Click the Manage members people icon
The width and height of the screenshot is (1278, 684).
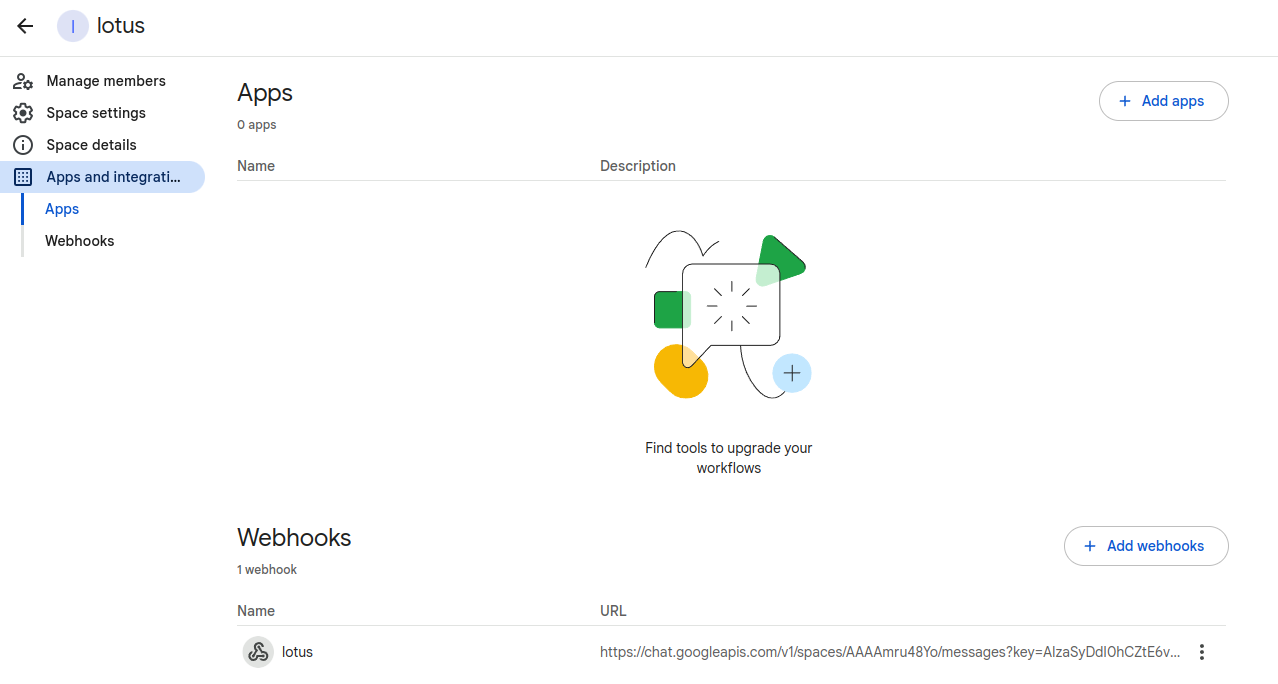(23, 81)
